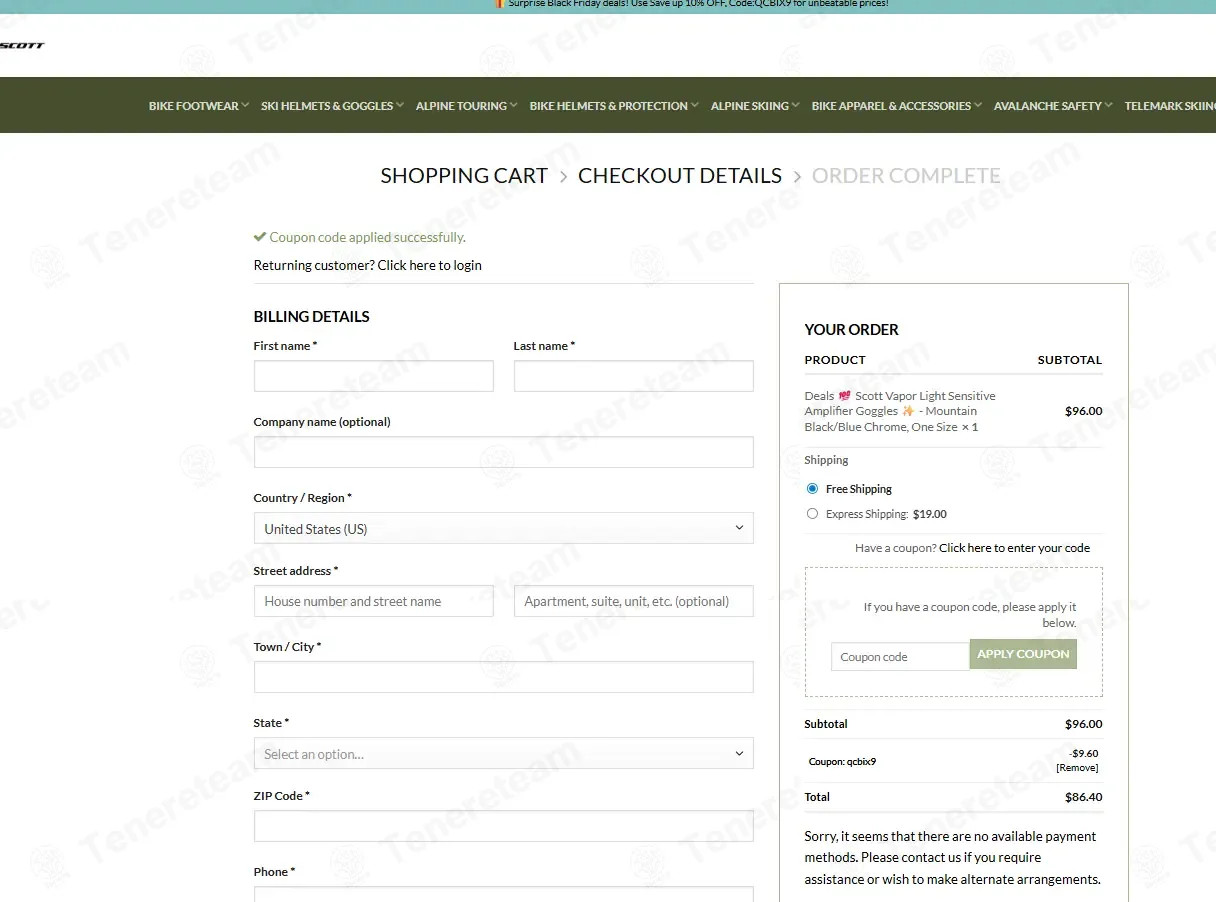Open Bike Apparel & Accessories menu
Viewport: 1216px width, 902px height.
[896, 106]
